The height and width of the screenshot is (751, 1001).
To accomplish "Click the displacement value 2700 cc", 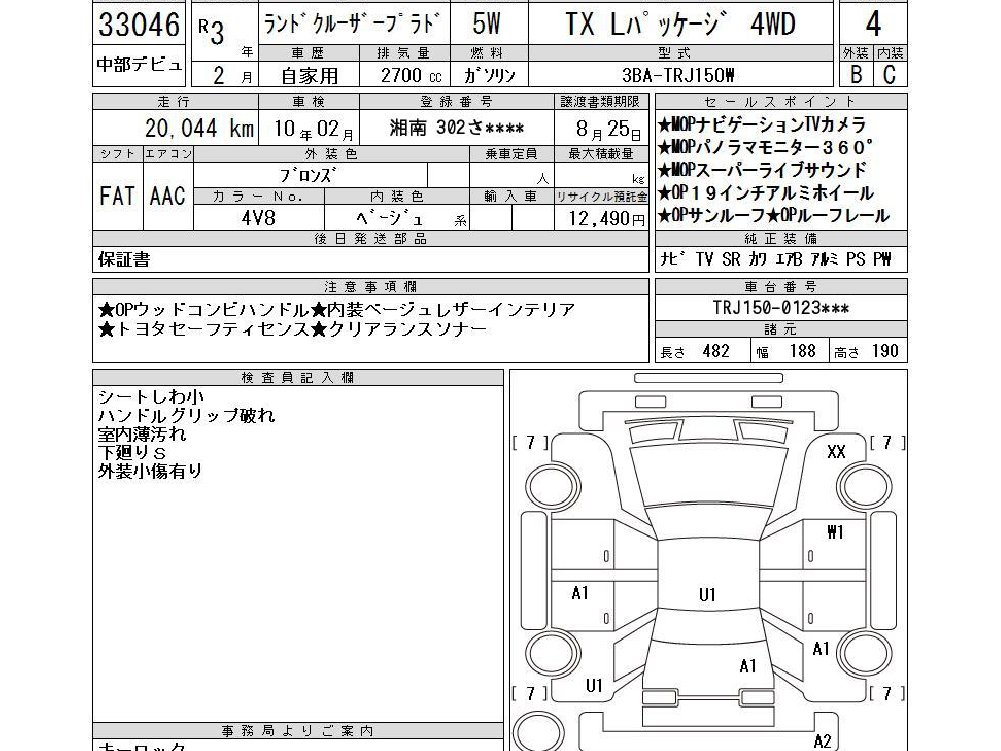I will point(410,75).
